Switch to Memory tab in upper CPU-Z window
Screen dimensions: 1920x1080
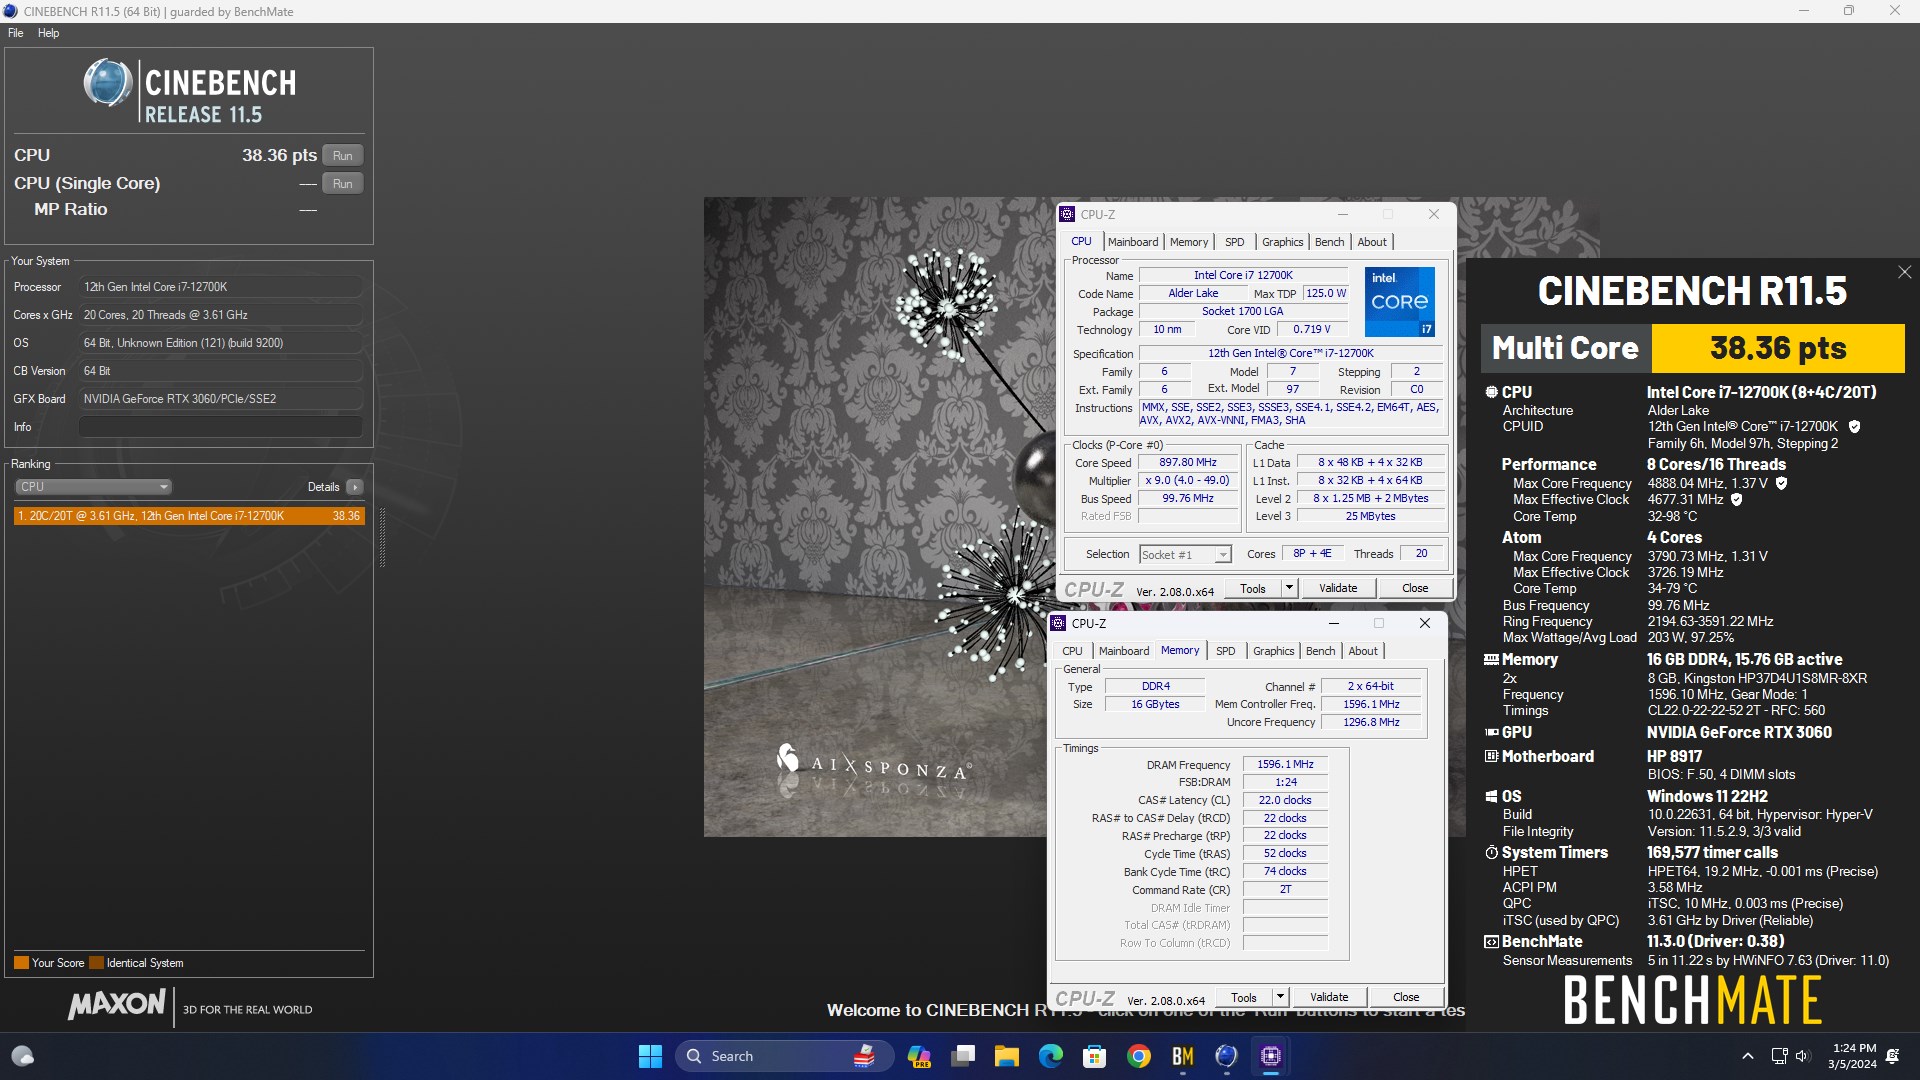[x=1189, y=242]
